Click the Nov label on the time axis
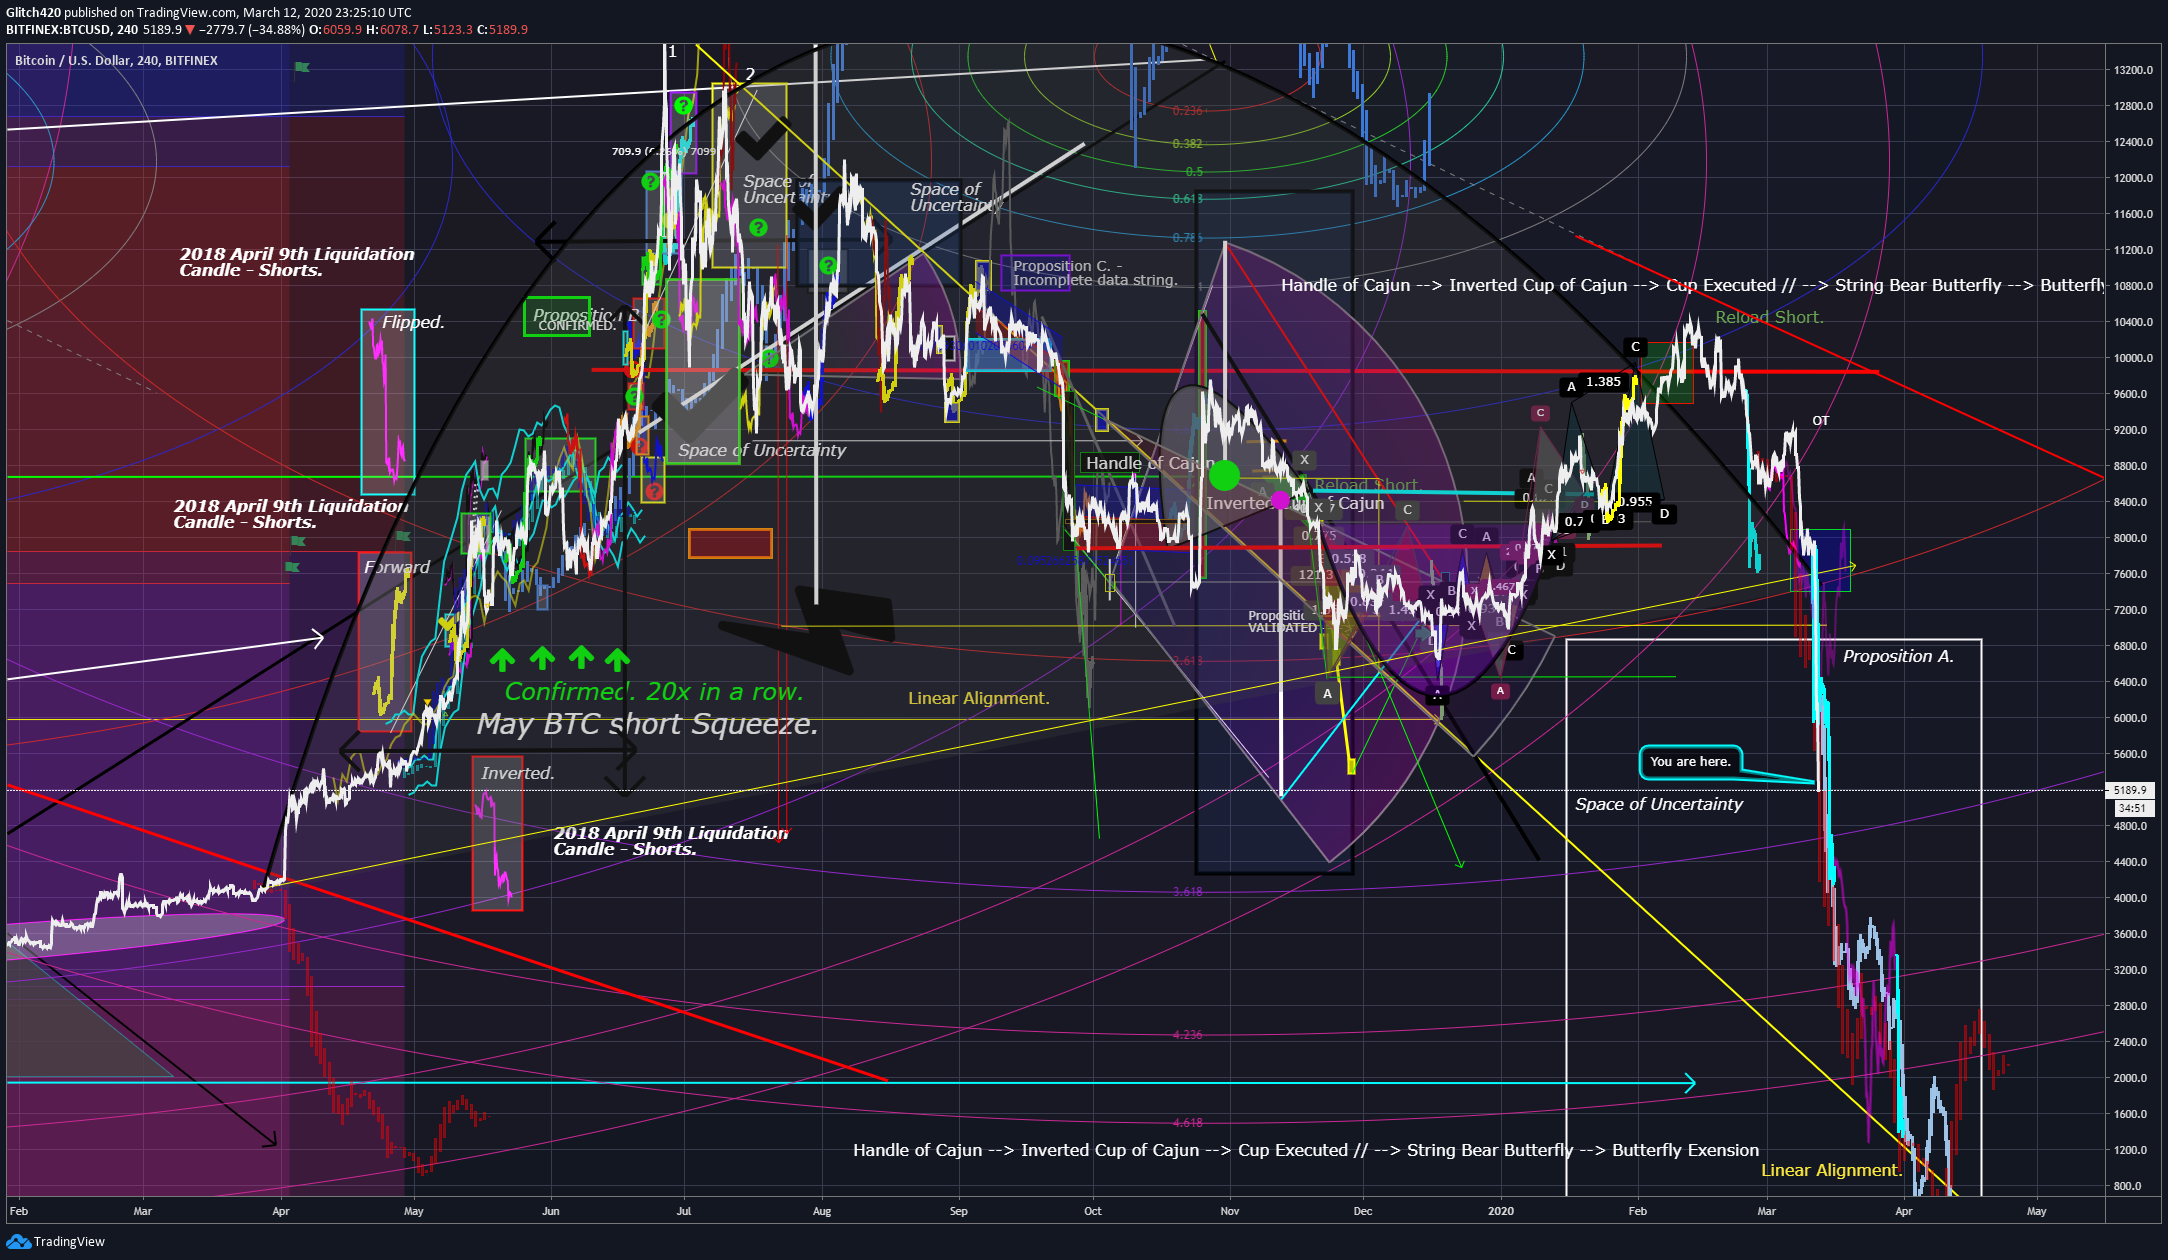This screenshot has height=1260, width=2168. click(x=1230, y=1211)
